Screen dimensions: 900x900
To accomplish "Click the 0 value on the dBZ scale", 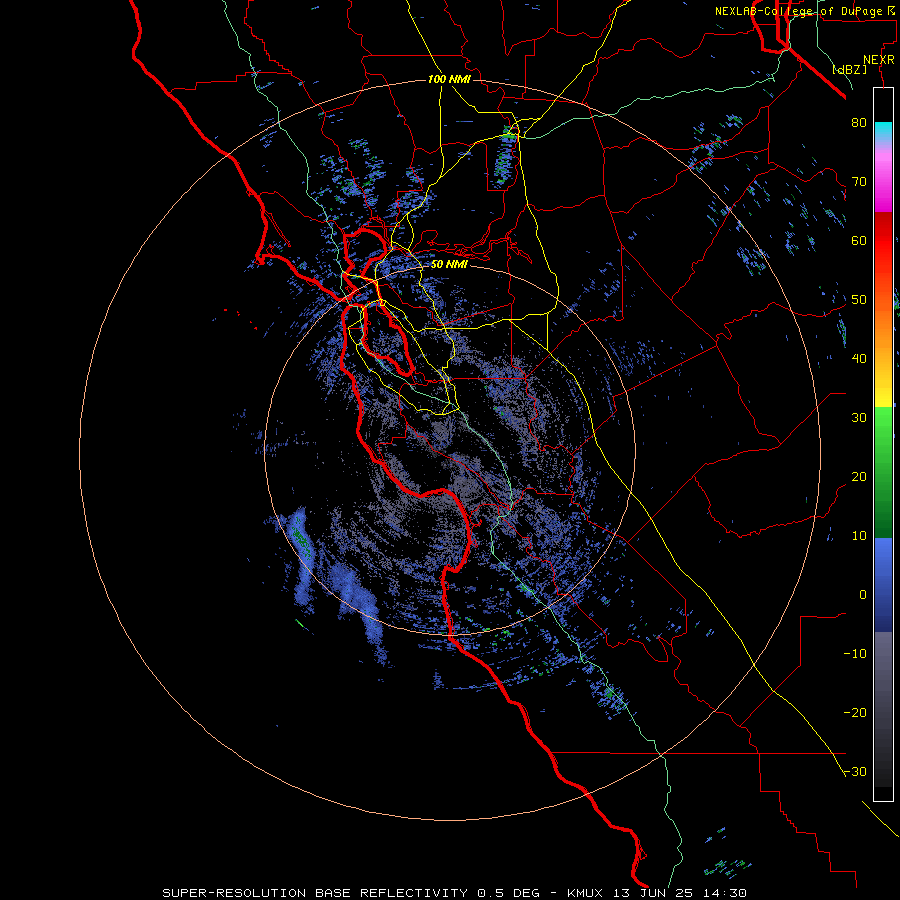I will pos(863,595).
